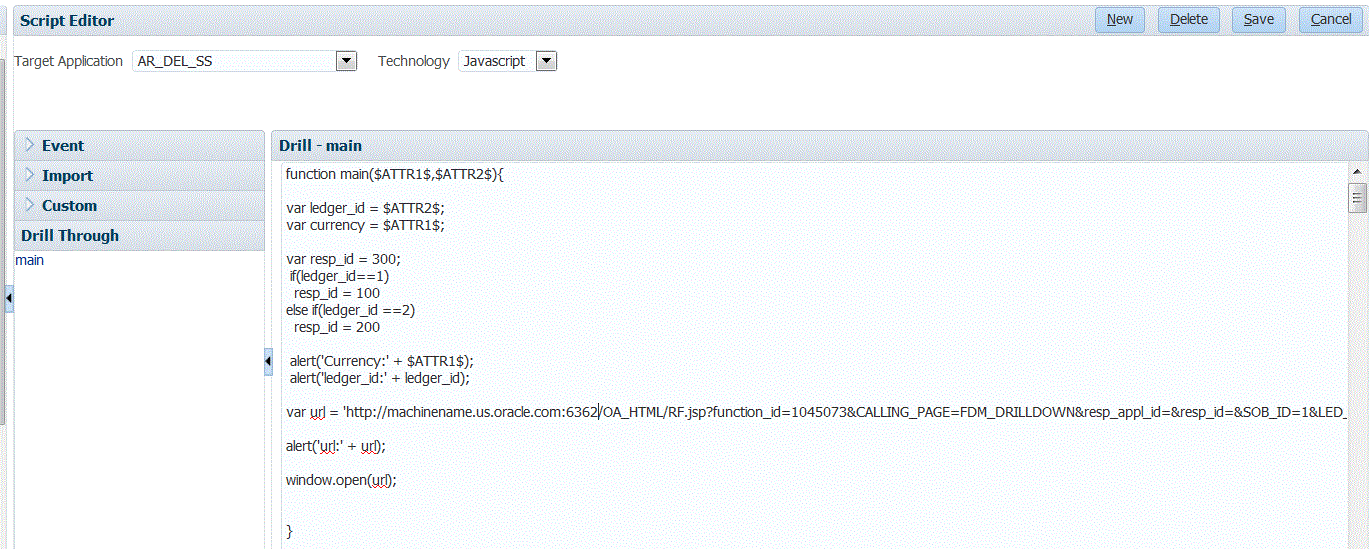Image resolution: width=1369 pixels, height=549 pixels.
Task: Click the Target Application label
Action: (69, 61)
